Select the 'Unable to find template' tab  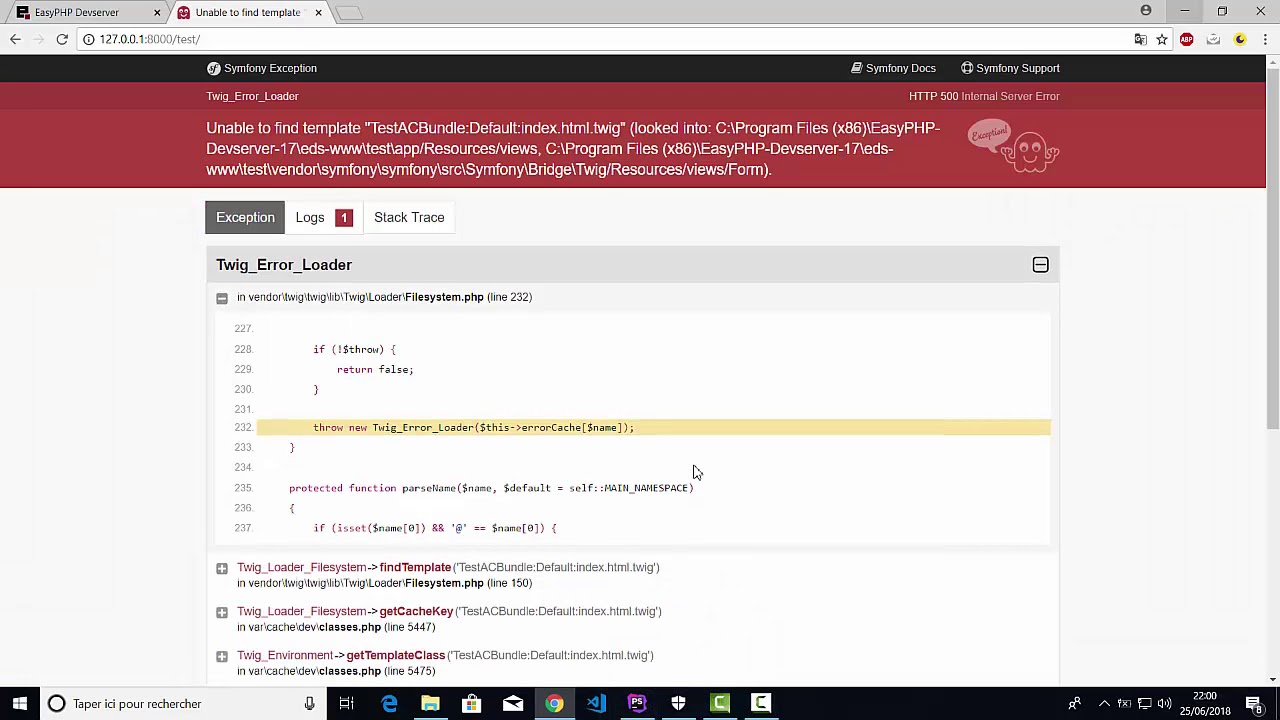click(248, 12)
